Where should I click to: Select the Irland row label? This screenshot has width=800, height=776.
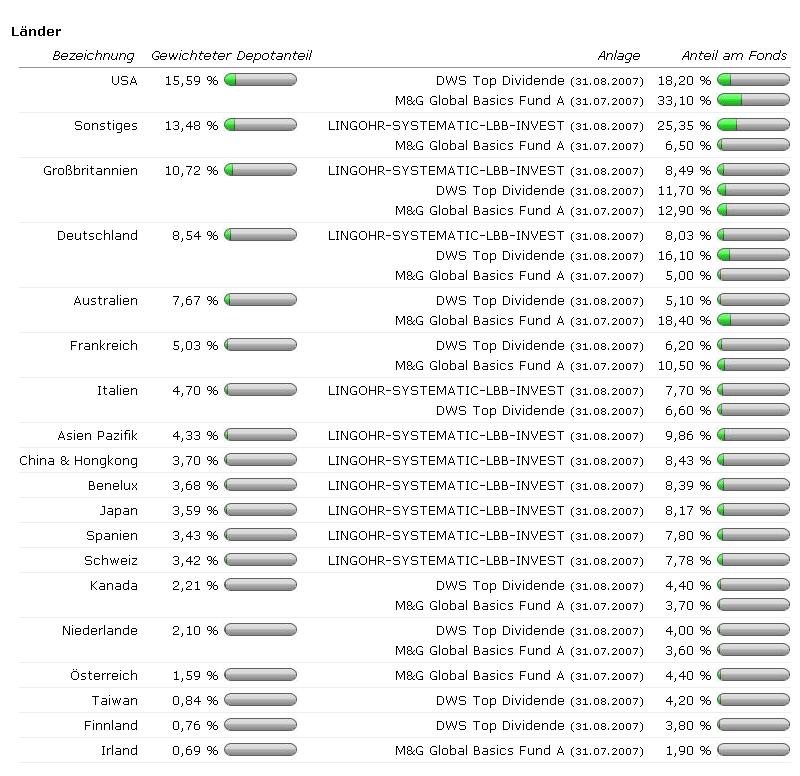(x=119, y=750)
